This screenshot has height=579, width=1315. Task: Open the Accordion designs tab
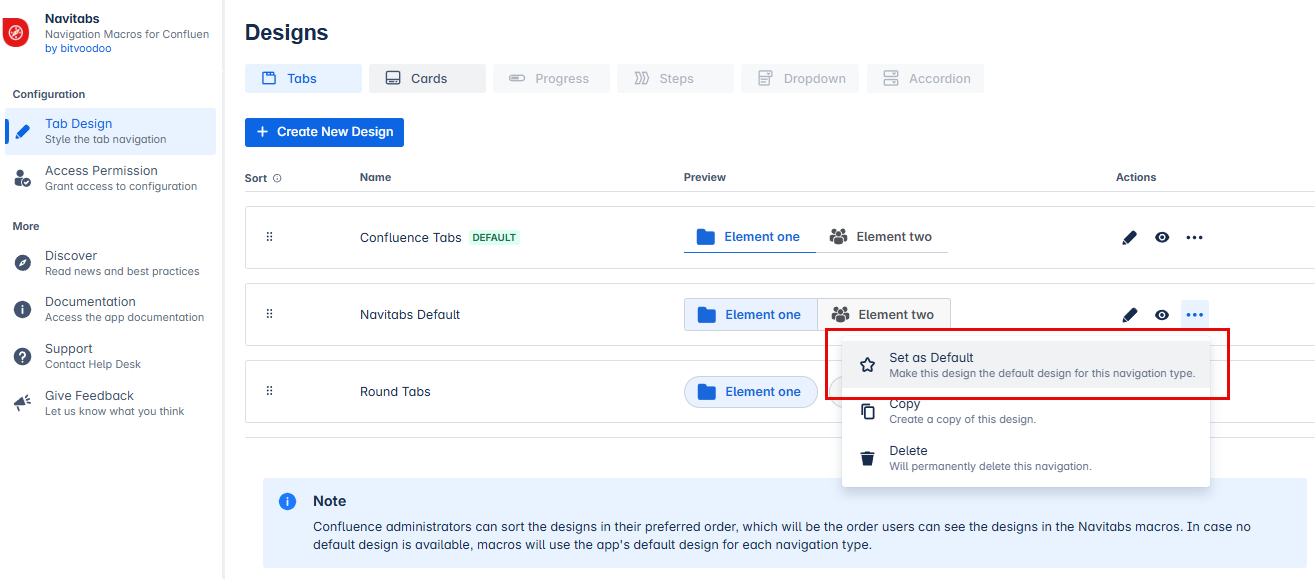(925, 79)
